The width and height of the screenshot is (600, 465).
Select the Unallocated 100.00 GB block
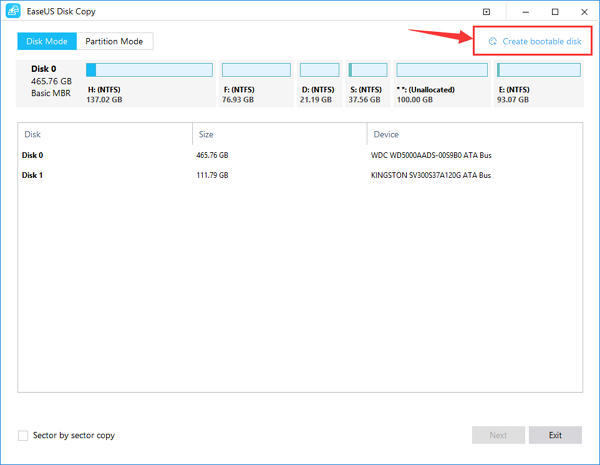click(x=442, y=83)
